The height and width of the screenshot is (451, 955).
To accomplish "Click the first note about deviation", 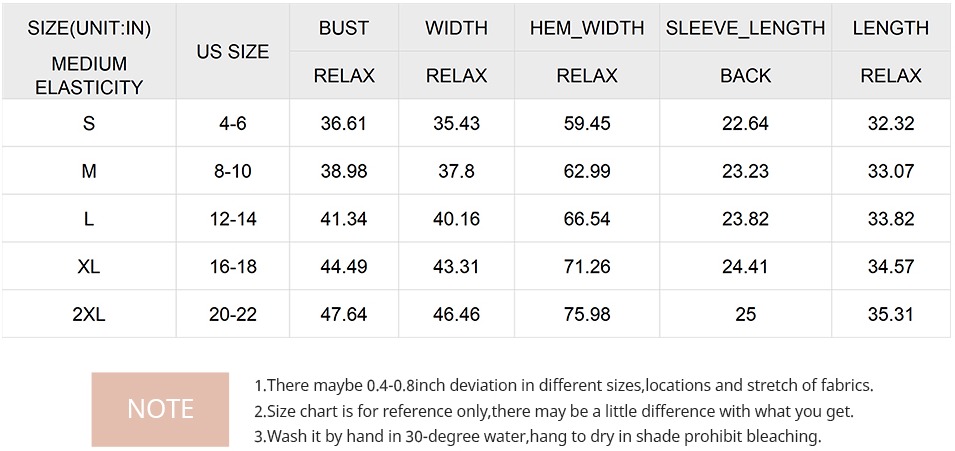I will tap(564, 386).
